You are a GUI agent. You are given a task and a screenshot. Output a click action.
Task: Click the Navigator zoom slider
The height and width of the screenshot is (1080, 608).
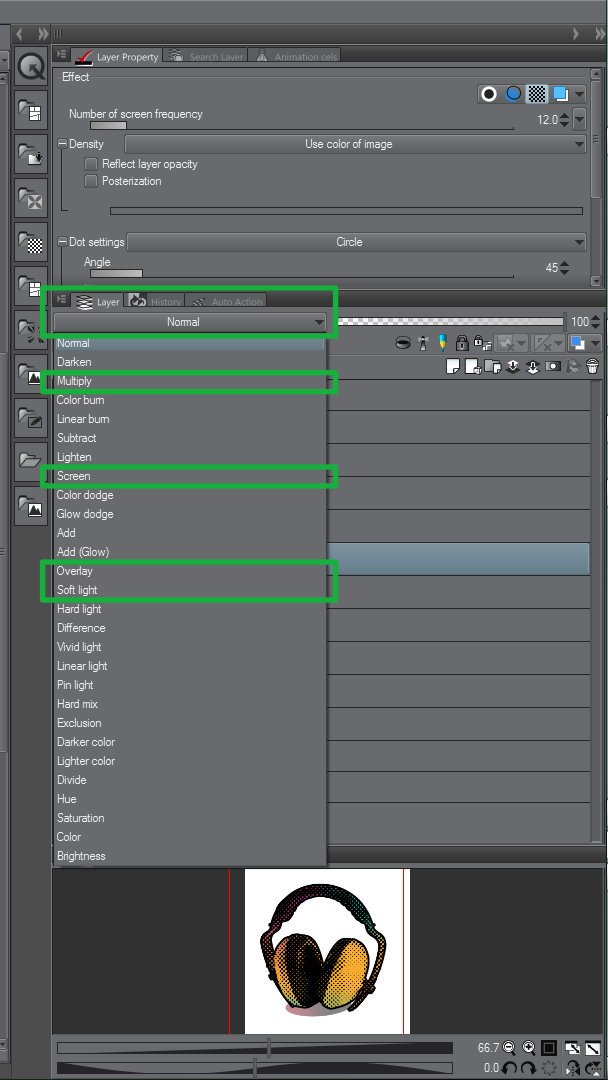coord(255,1048)
